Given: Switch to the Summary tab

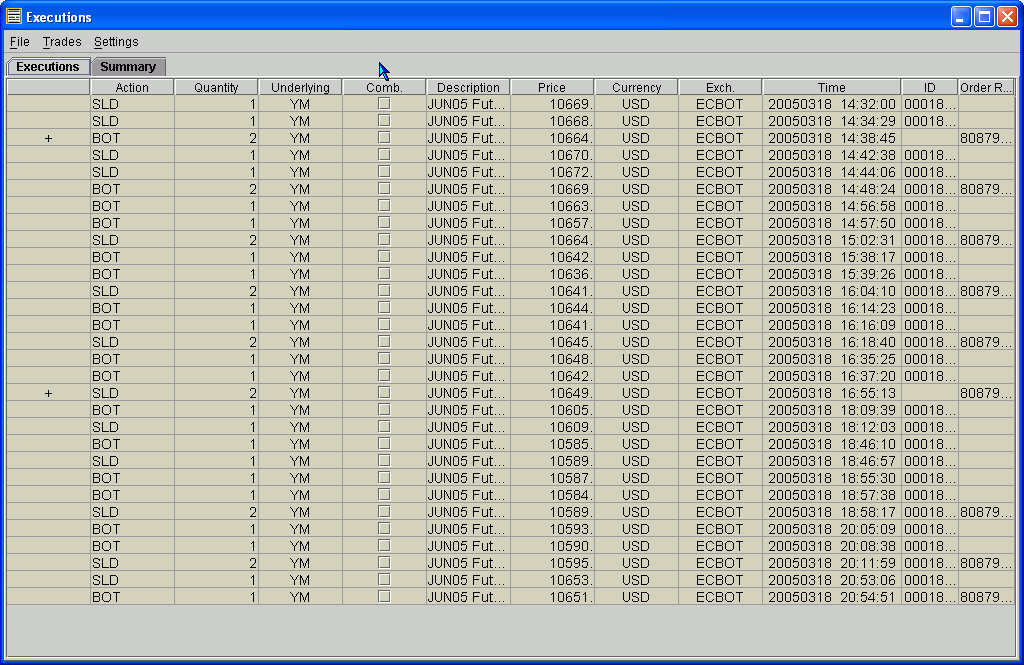Looking at the screenshot, I should [128, 67].
